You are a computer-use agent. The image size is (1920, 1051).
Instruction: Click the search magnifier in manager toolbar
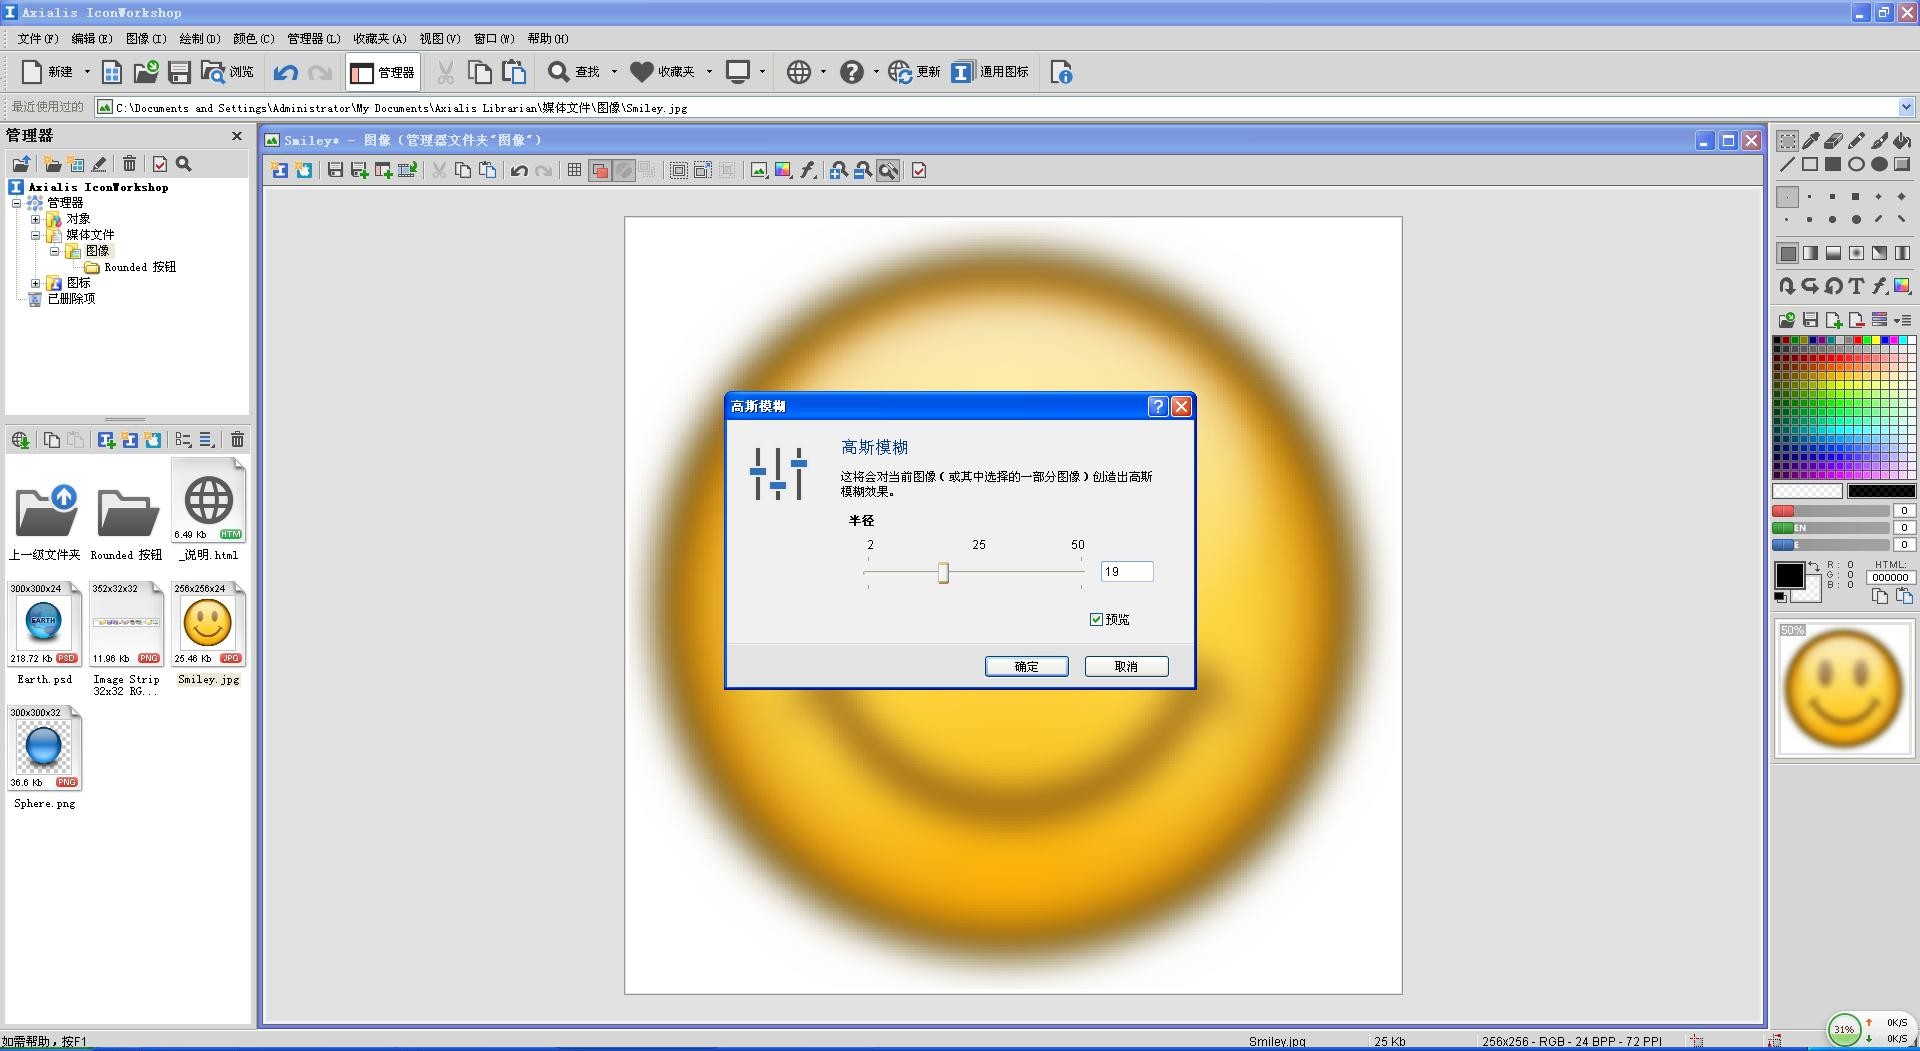[x=184, y=164]
